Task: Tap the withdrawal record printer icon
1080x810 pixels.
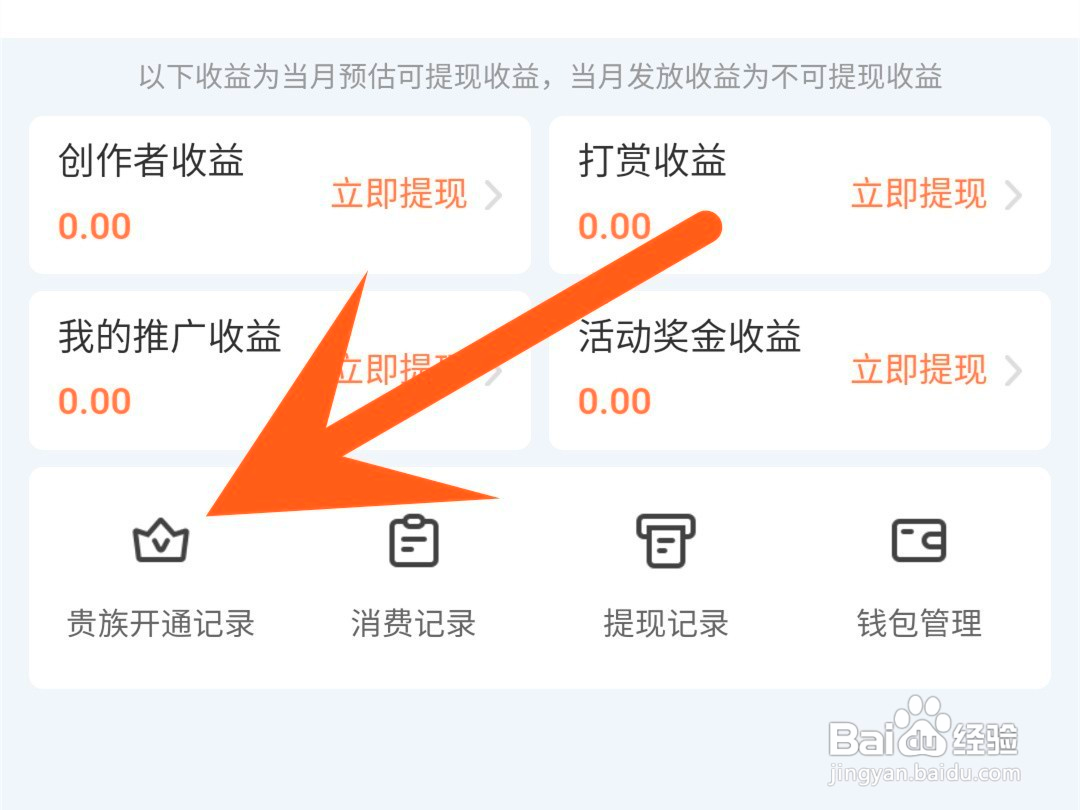Action: click(x=665, y=541)
